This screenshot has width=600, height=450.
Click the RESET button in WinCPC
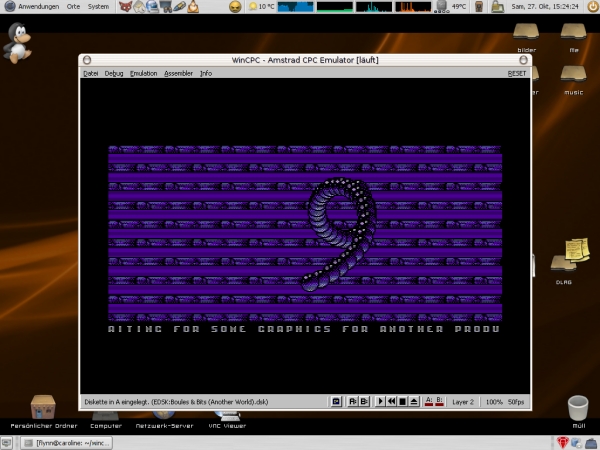[x=517, y=73]
